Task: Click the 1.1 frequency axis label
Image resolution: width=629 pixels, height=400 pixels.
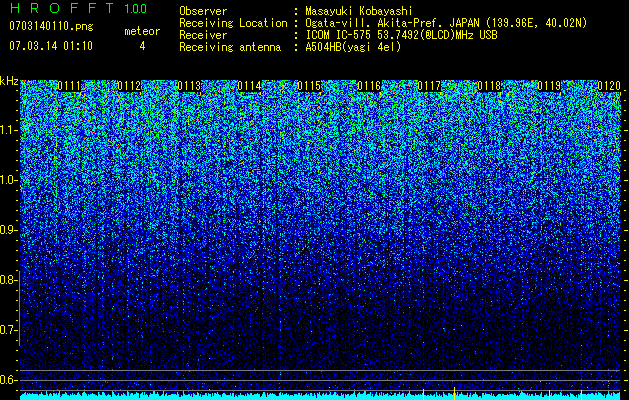Action: [x=8, y=130]
